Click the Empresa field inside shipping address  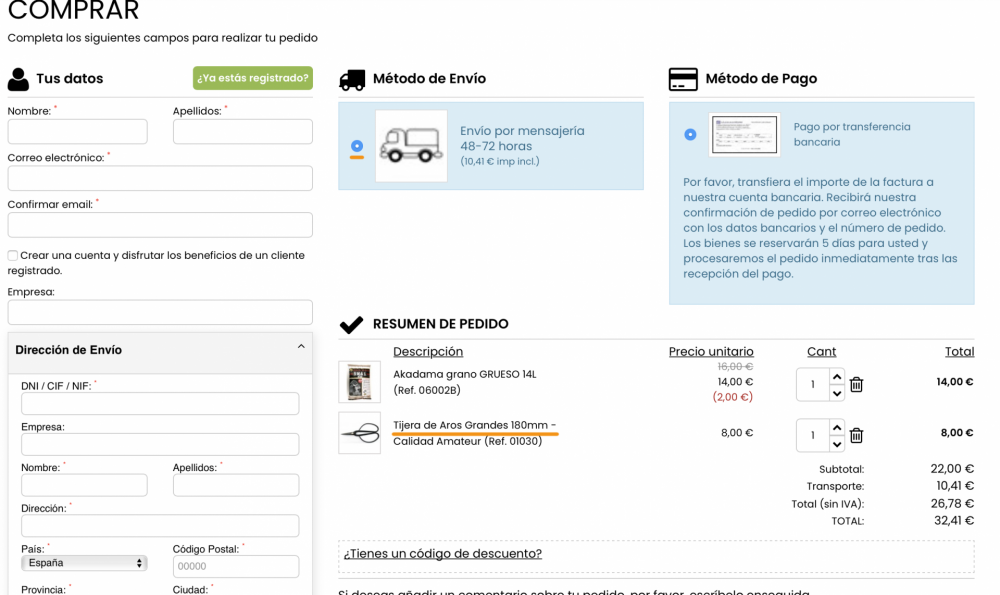pyautogui.click(x=160, y=444)
